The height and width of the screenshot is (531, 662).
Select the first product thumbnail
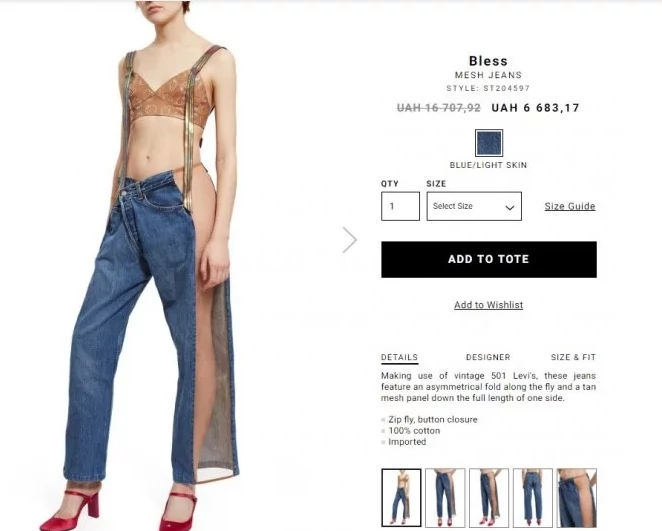[x=401, y=498]
